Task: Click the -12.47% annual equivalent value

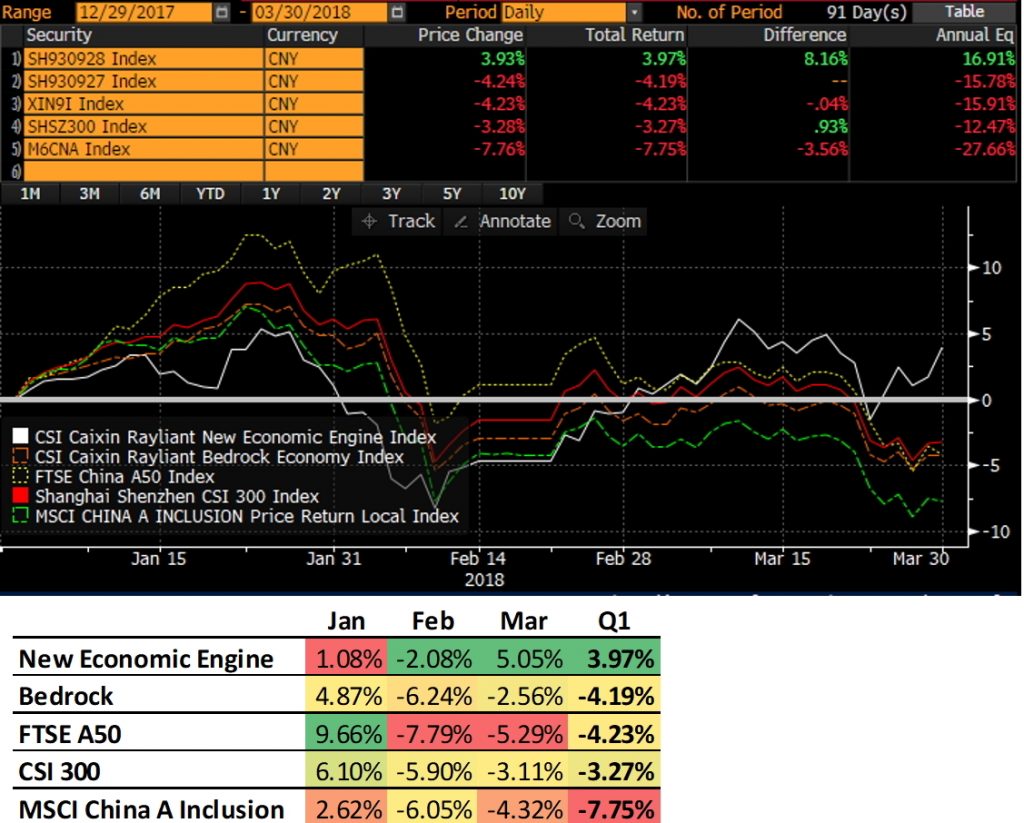Action: pos(985,127)
